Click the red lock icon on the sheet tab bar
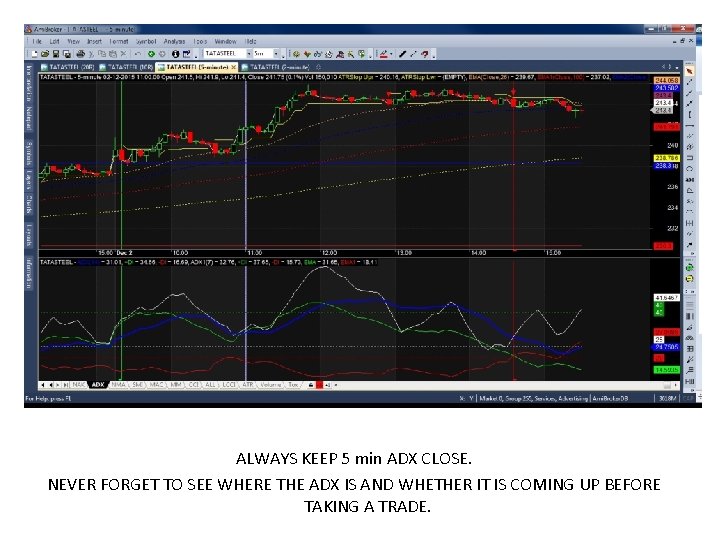720x540 pixels. [x=320, y=385]
